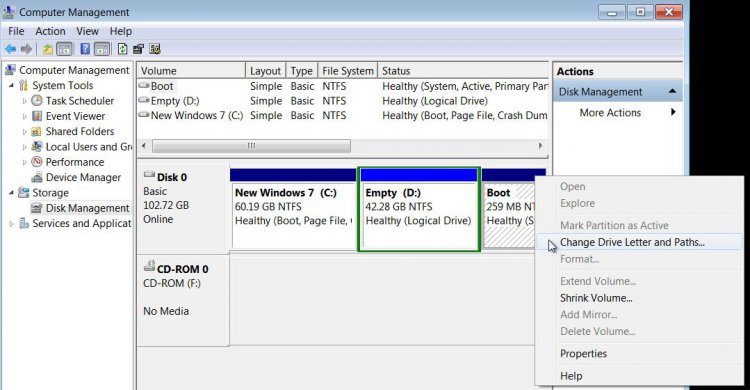This screenshot has height=390, width=750.
Task: Click the Performance icon in tree
Action: pyautogui.click(x=37, y=162)
